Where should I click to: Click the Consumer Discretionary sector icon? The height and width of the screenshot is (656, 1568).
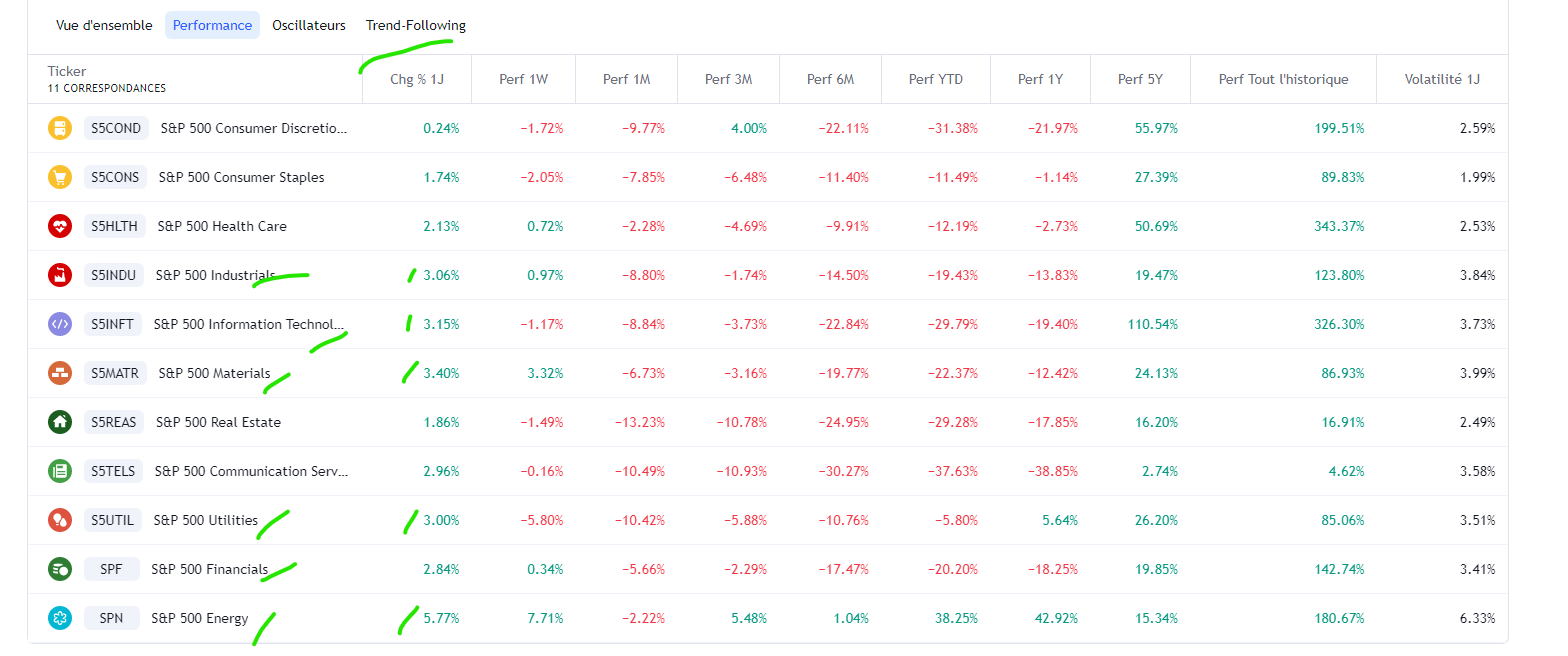60,128
